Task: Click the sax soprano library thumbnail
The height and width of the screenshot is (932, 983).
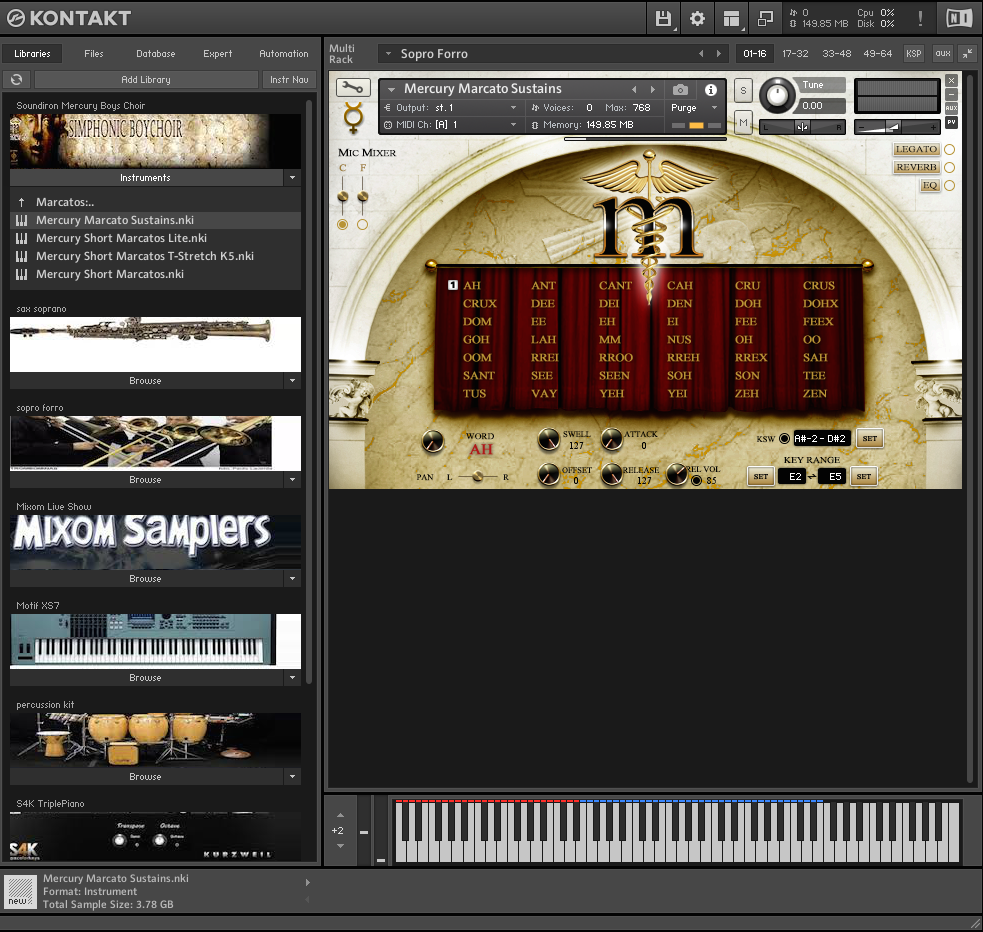Action: pyautogui.click(x=155, y=344)
